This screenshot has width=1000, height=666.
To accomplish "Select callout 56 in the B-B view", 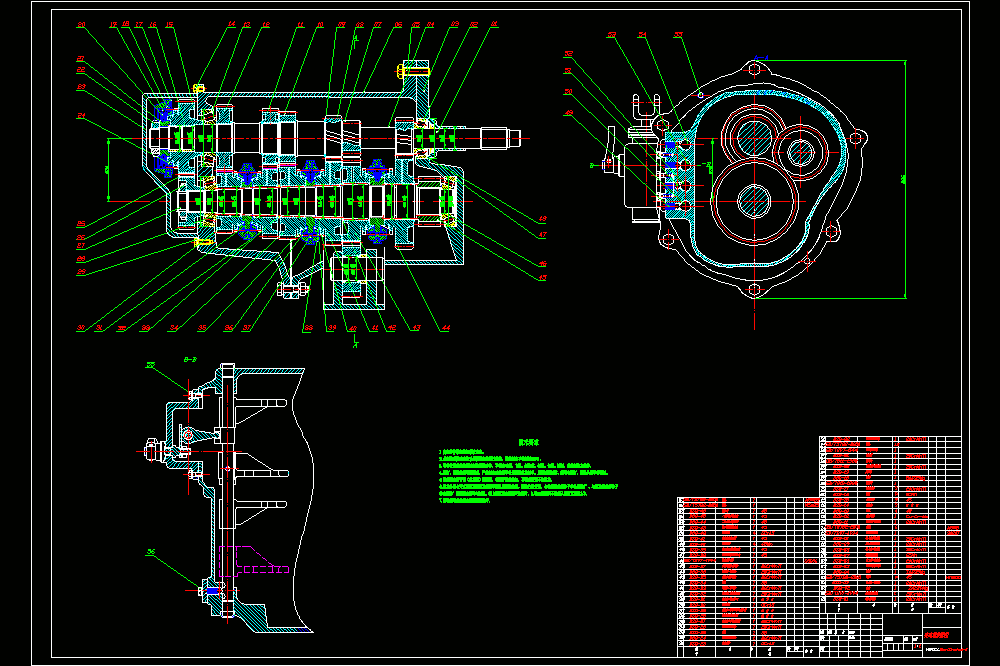I will (x=151, y=552).
